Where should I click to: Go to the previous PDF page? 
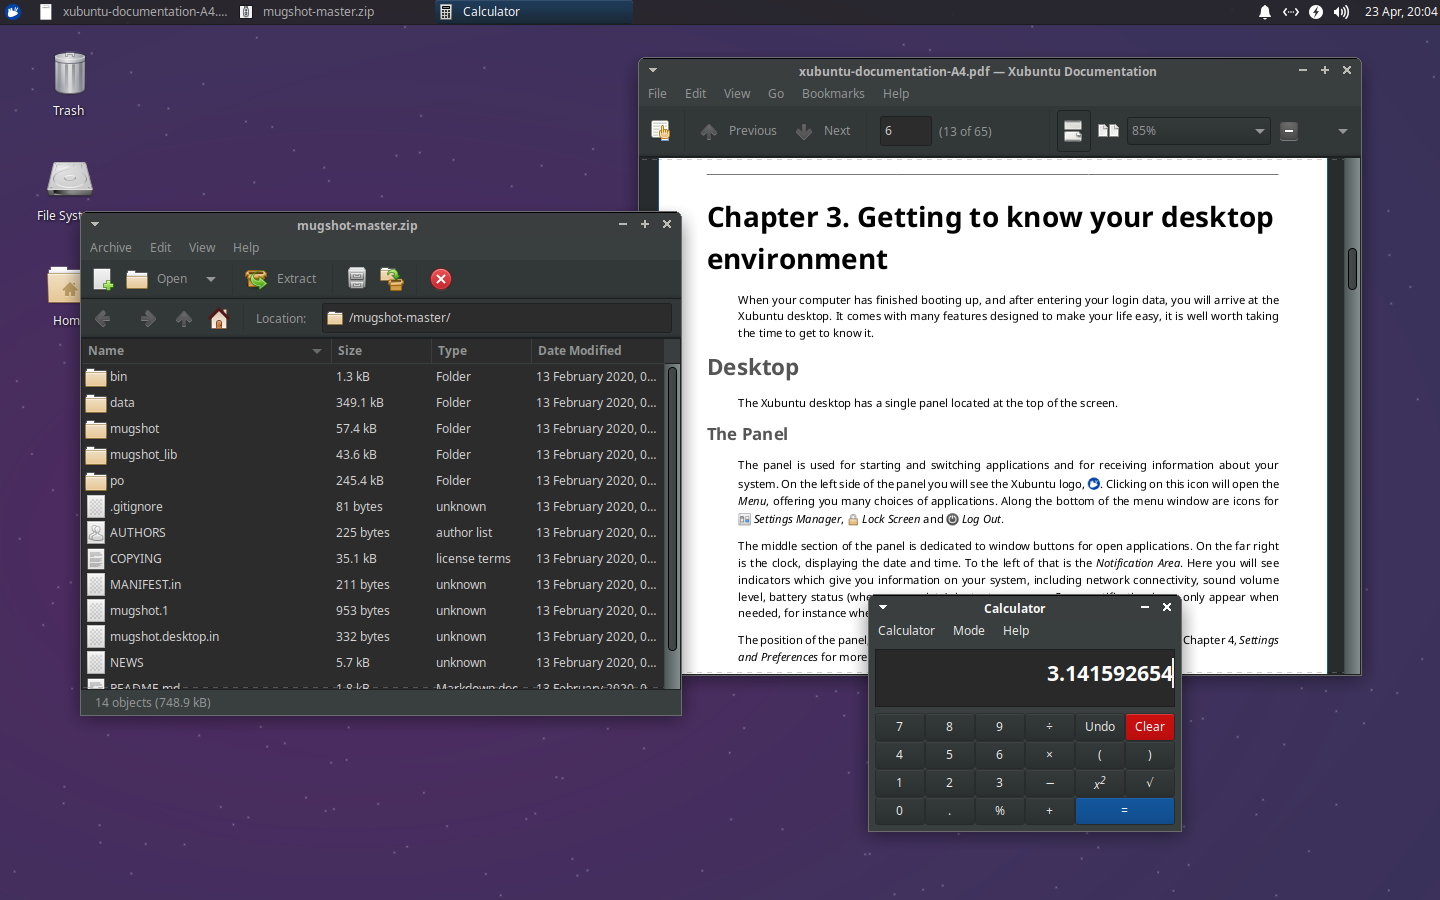click(737, 131)
